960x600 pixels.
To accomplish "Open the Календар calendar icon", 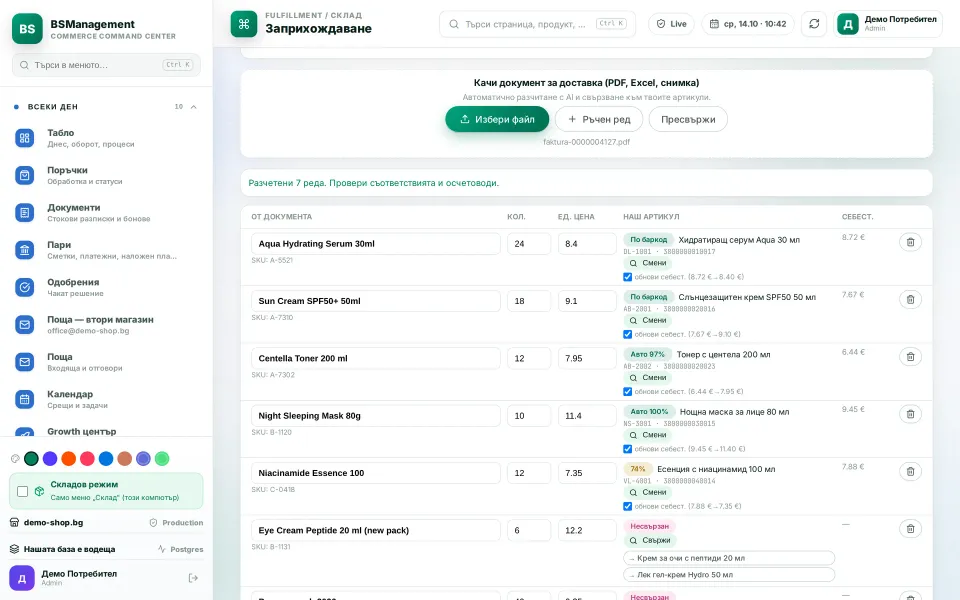I will tap(24, 399).
